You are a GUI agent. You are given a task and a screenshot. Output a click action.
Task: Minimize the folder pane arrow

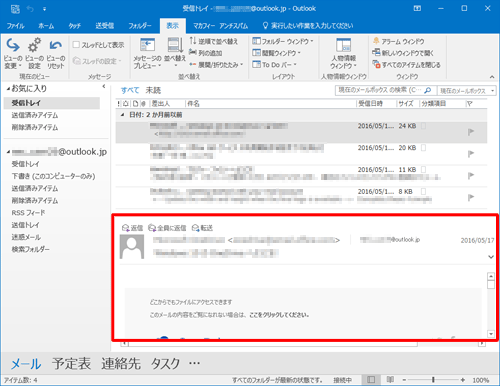104,86
